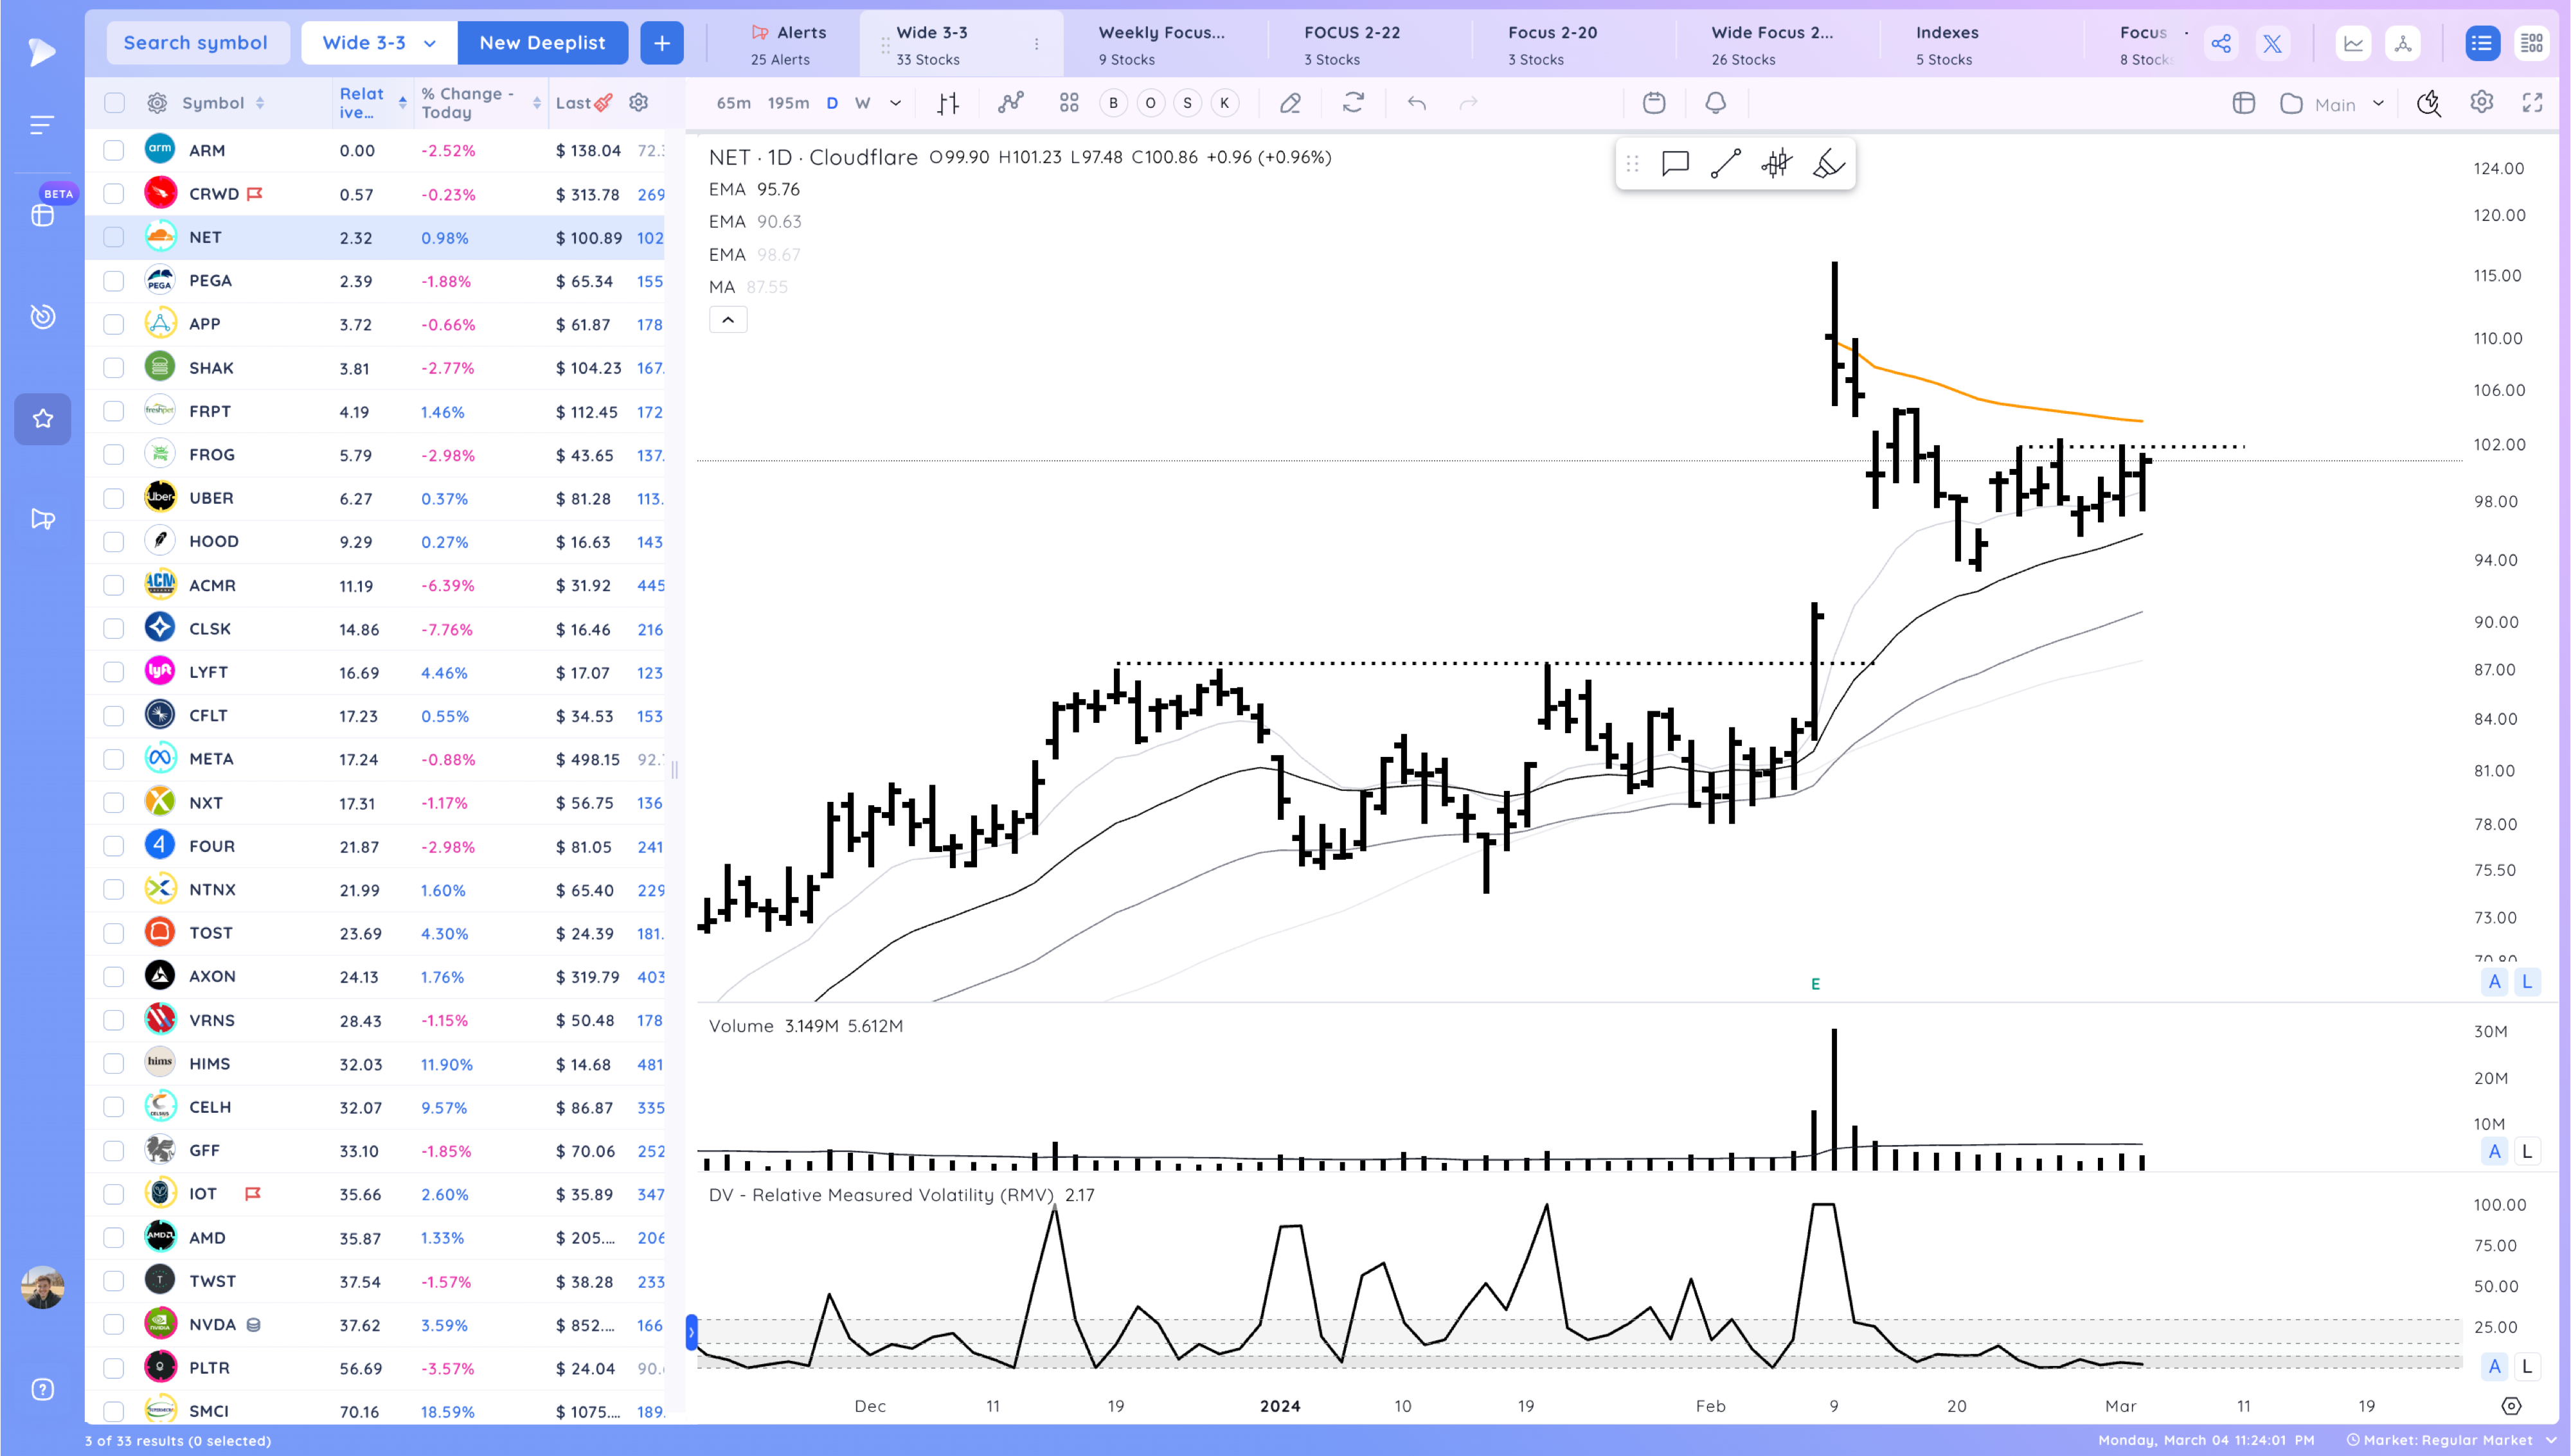Open the calendar date picker icon

(1654, 103)
